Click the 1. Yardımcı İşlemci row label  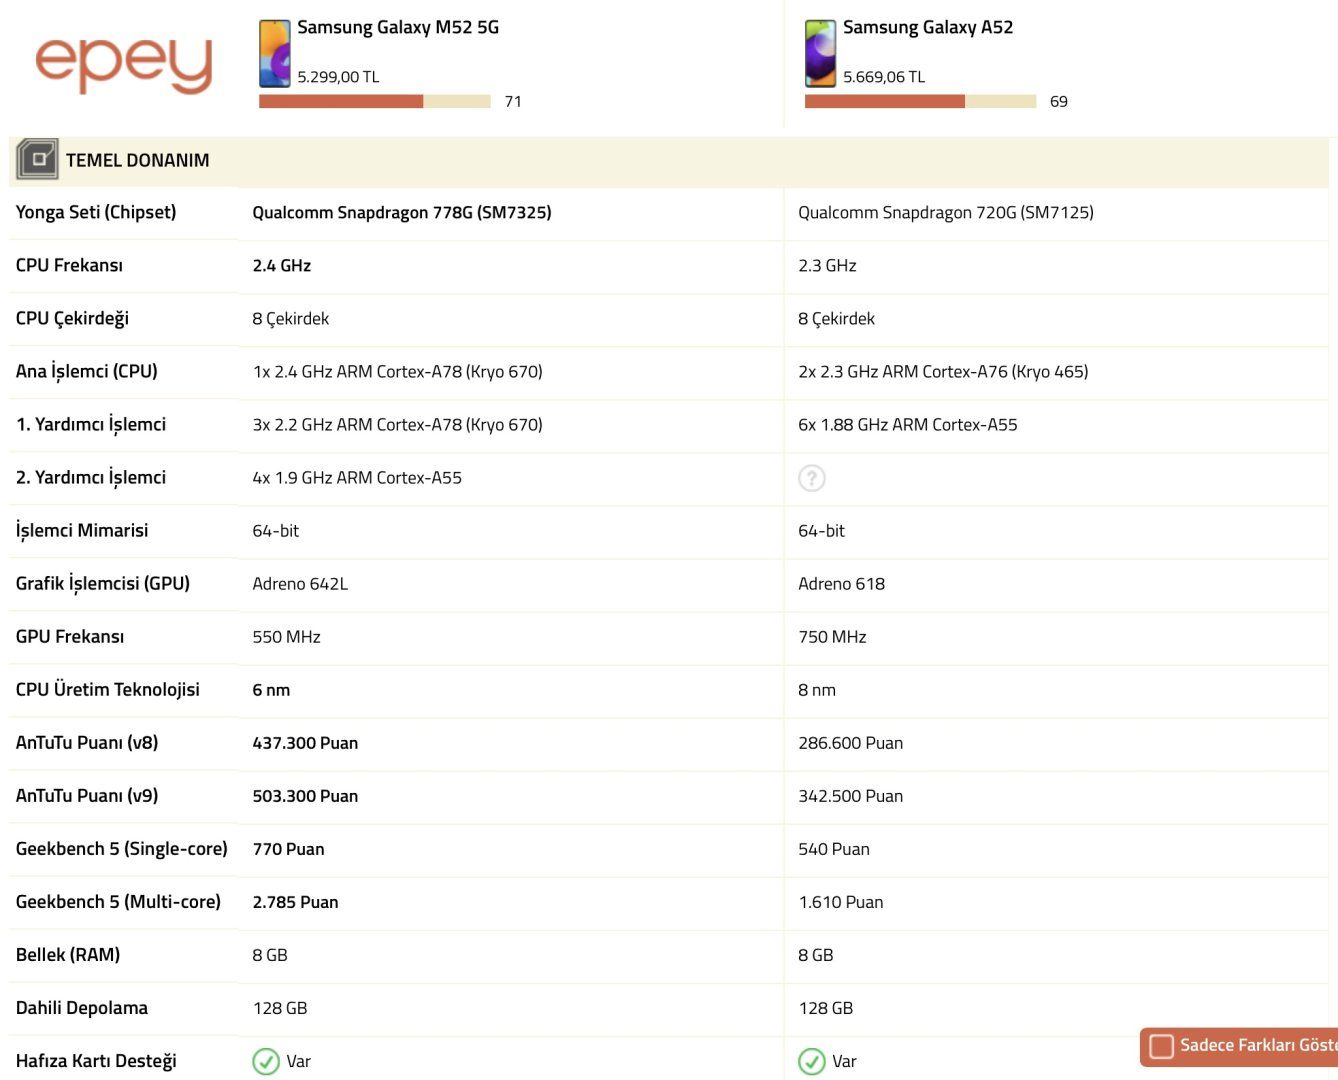pyautogui.click(x=91, y=424)
